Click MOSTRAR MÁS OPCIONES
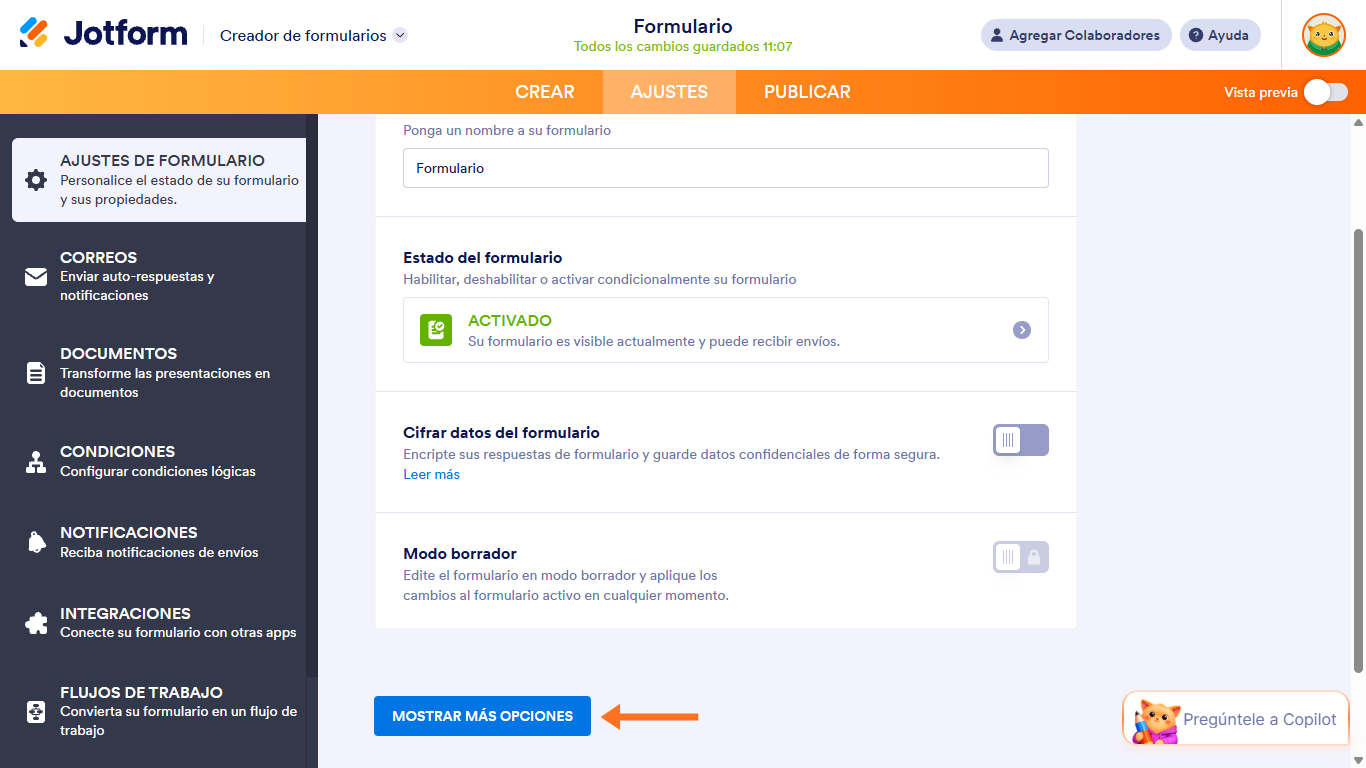This screenshot has height=768, width=1366. click(x=482, y=716)
